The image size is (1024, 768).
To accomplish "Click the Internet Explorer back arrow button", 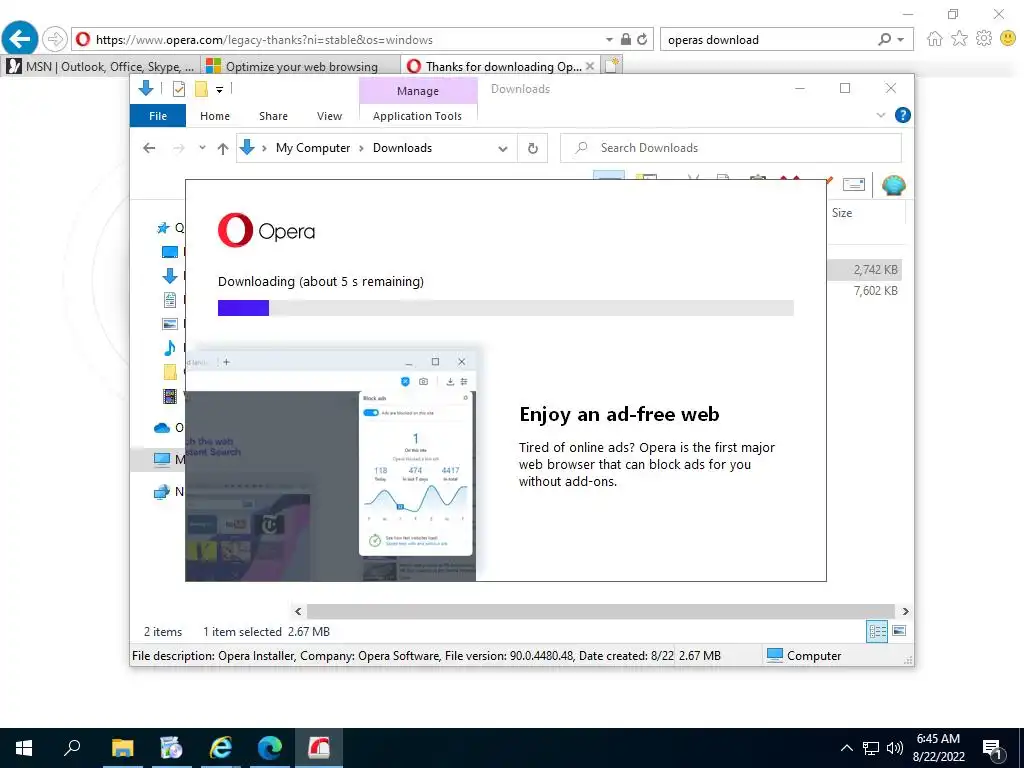I will click(20, 39).
